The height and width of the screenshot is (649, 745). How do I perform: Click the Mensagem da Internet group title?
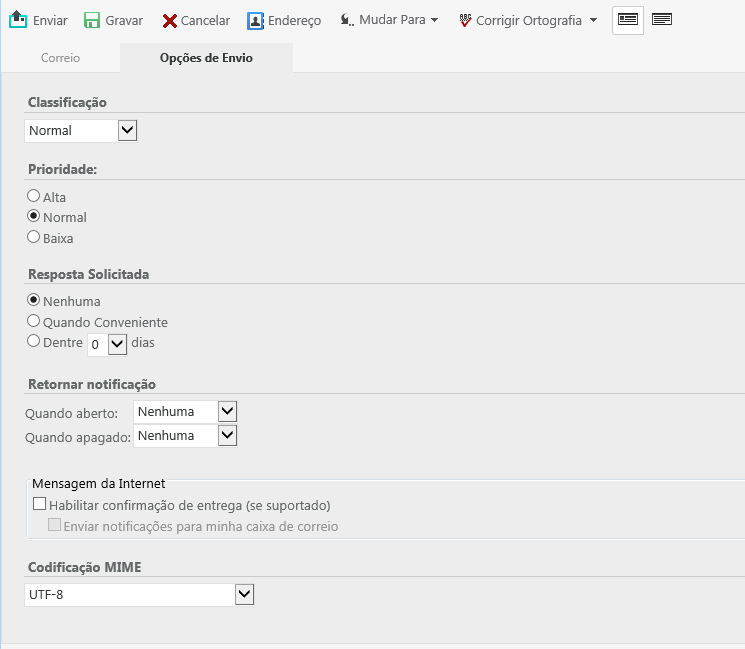pos(99,484)
